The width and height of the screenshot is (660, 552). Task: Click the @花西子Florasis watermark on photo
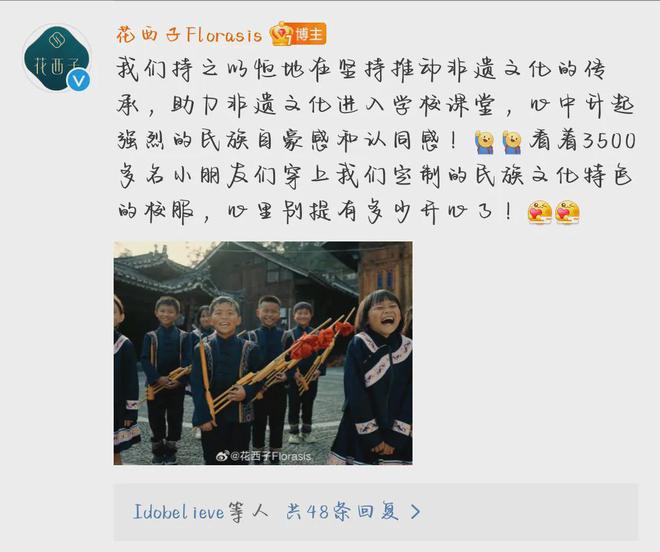271,456
